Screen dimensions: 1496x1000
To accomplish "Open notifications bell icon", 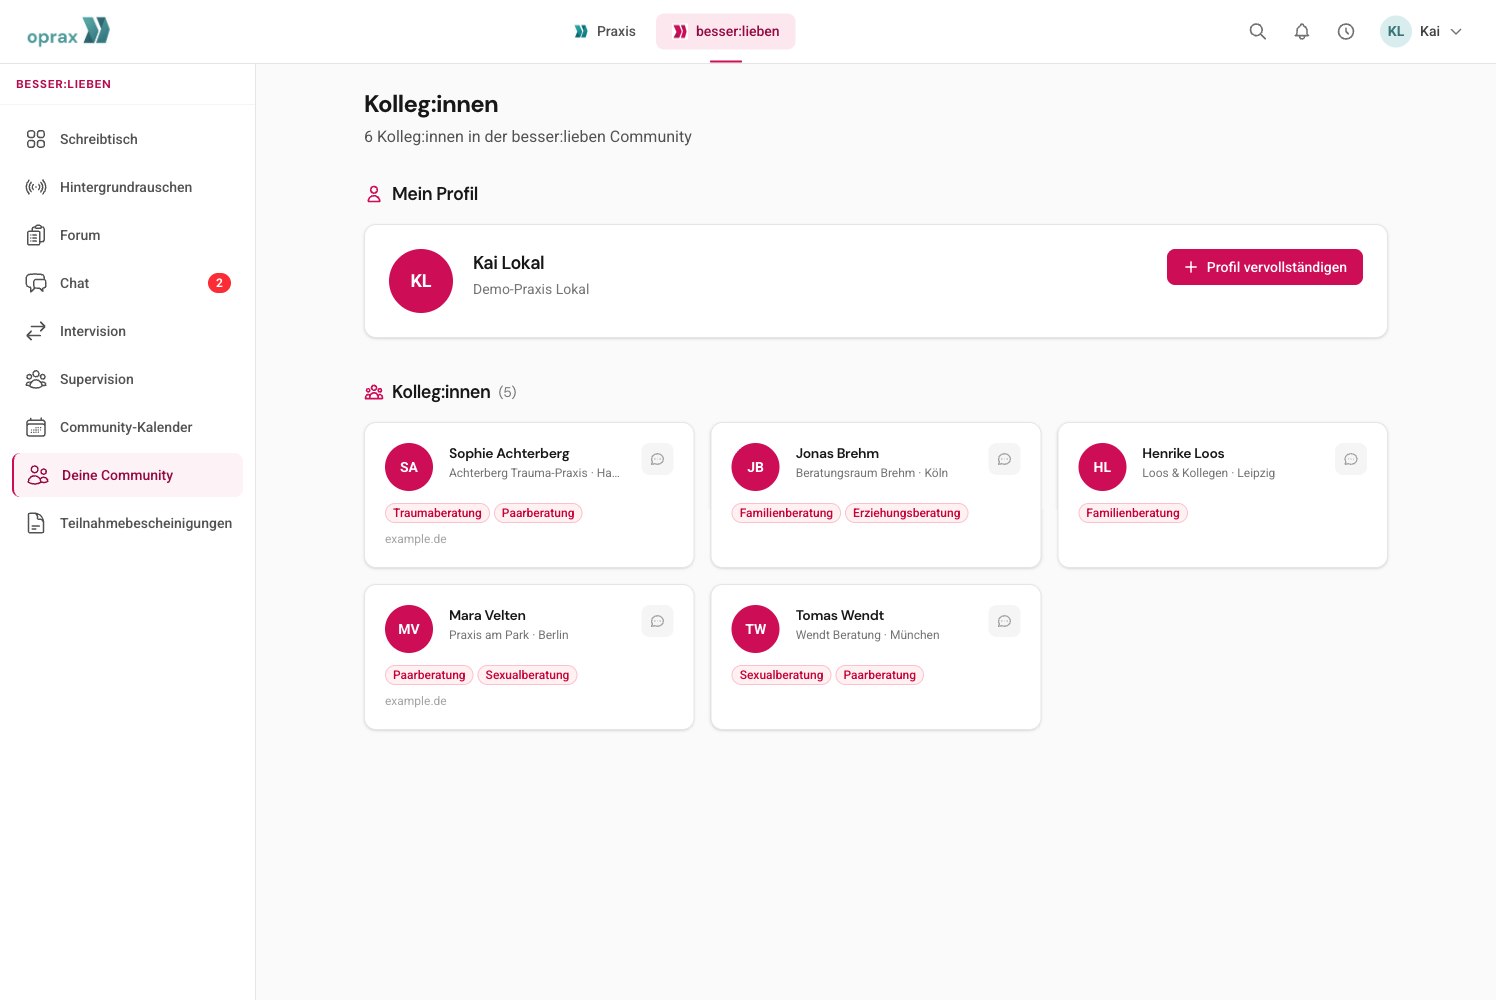I will [x=1302, y=31].
